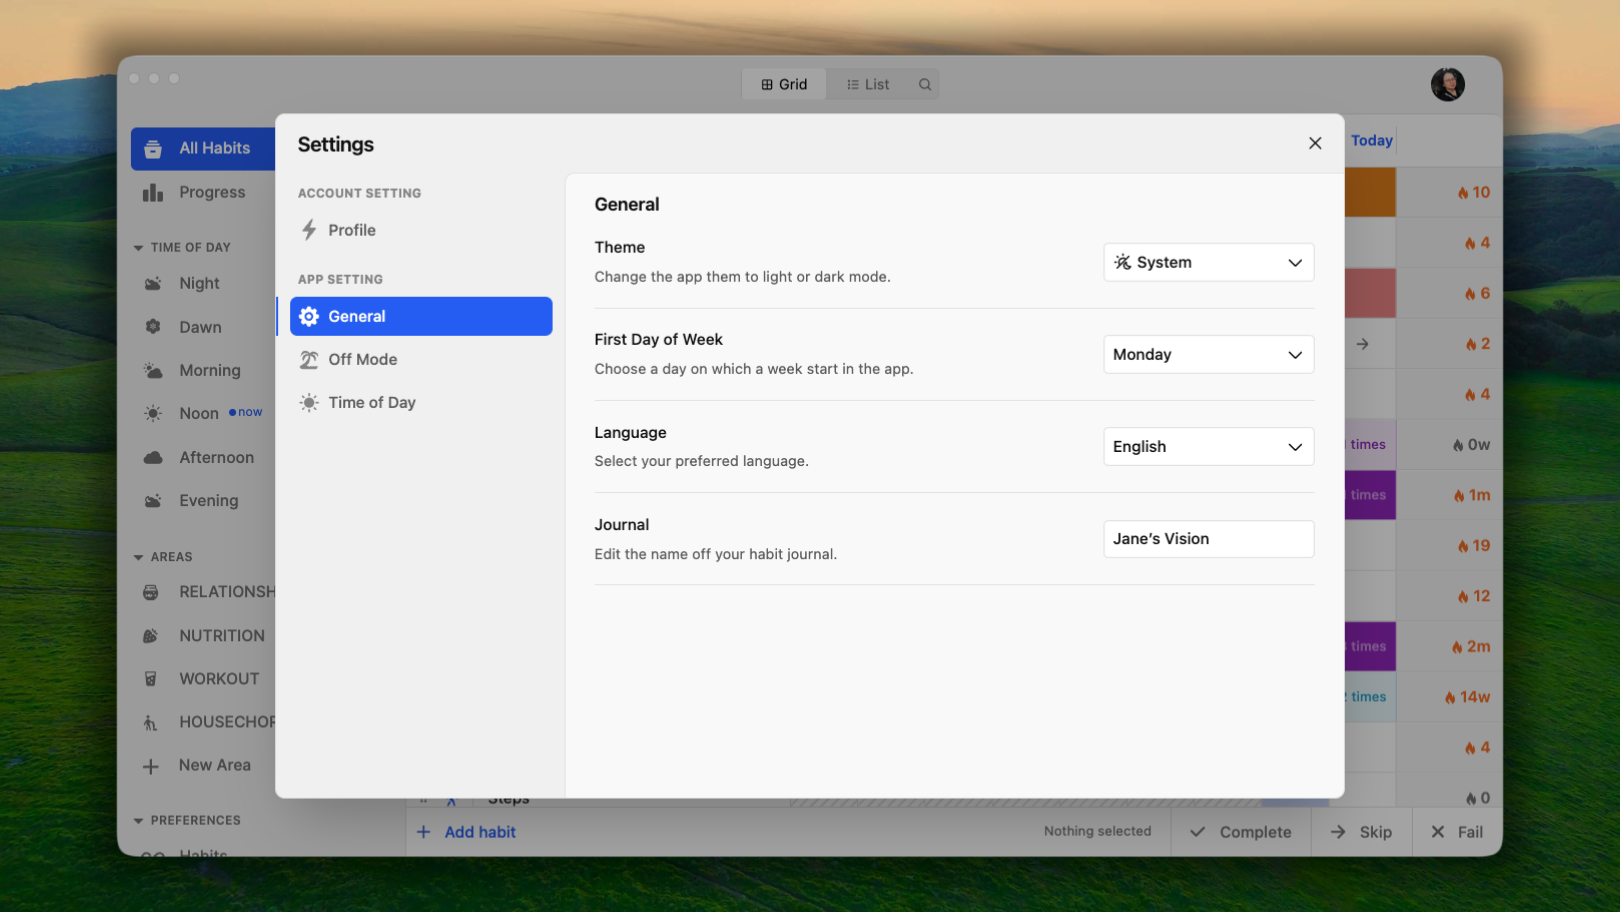Click the Skip button

[x=1362, y=832]
